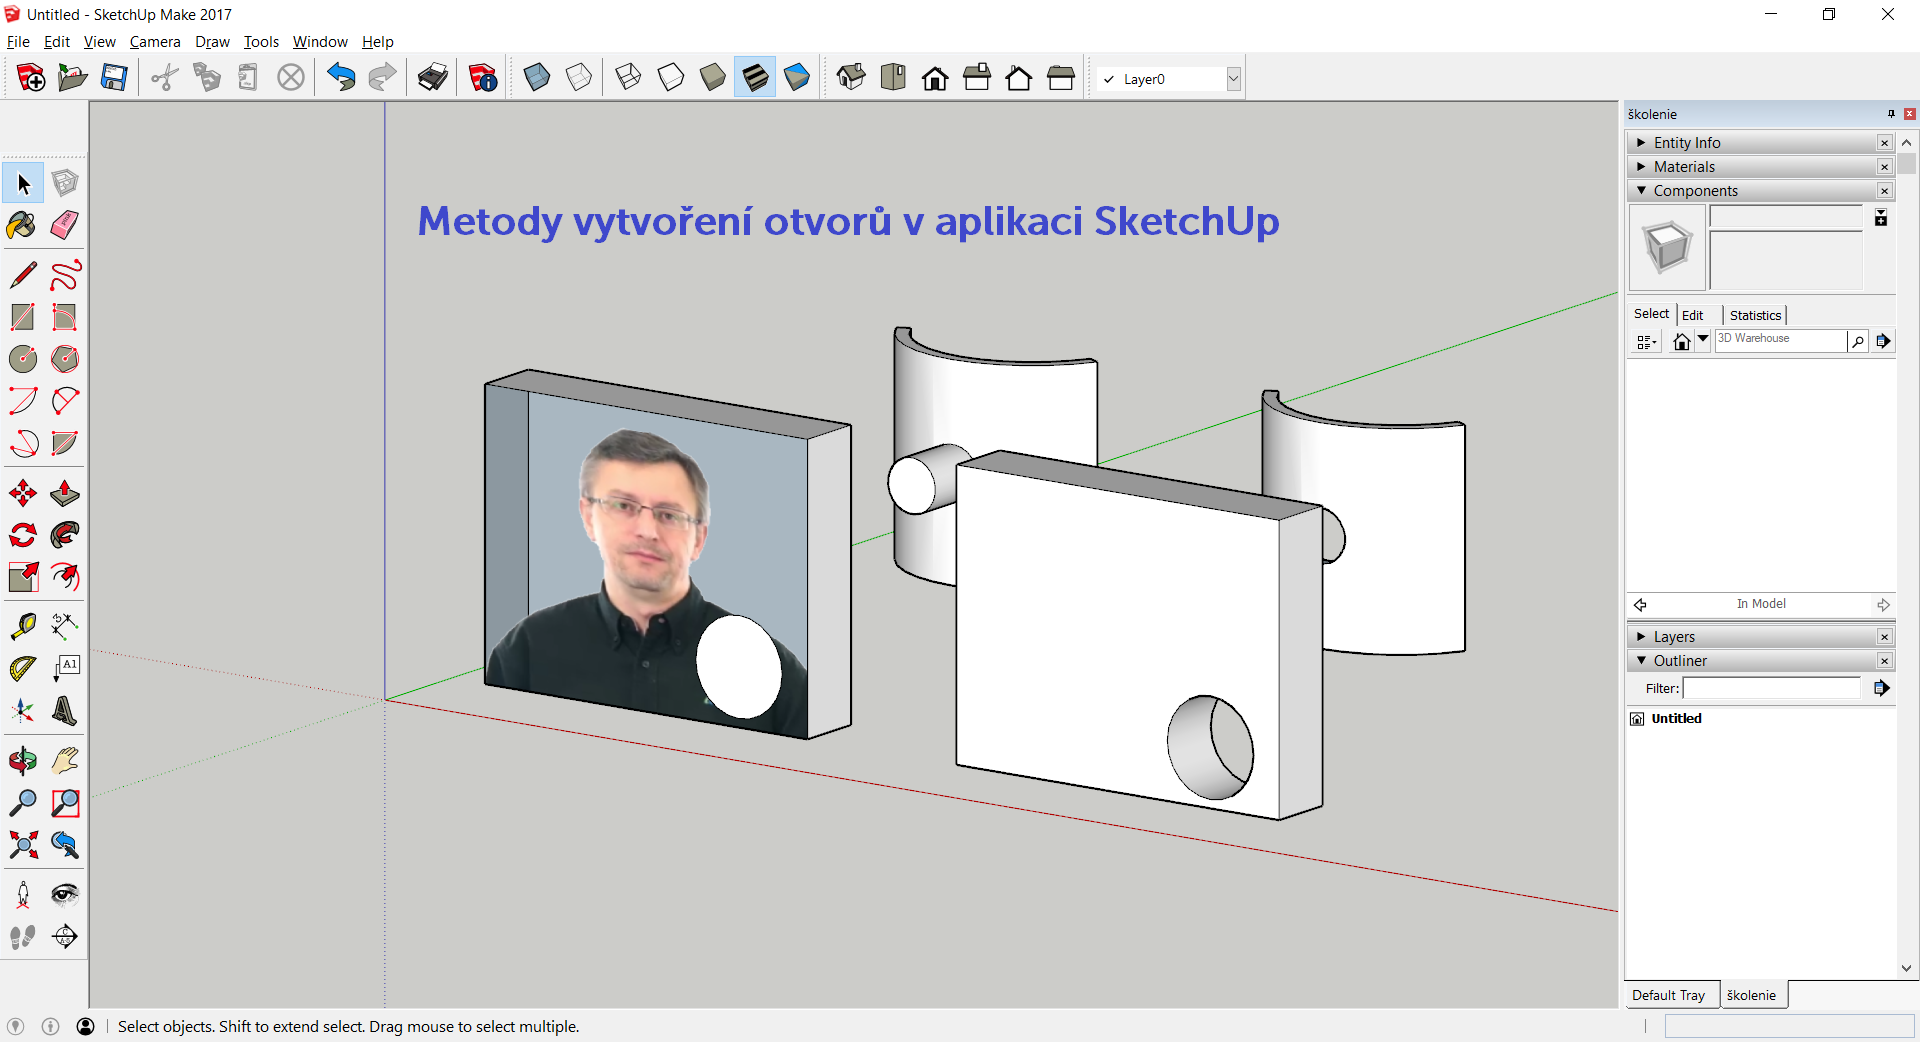Choose the Rotated Rectangle tool

65,317
